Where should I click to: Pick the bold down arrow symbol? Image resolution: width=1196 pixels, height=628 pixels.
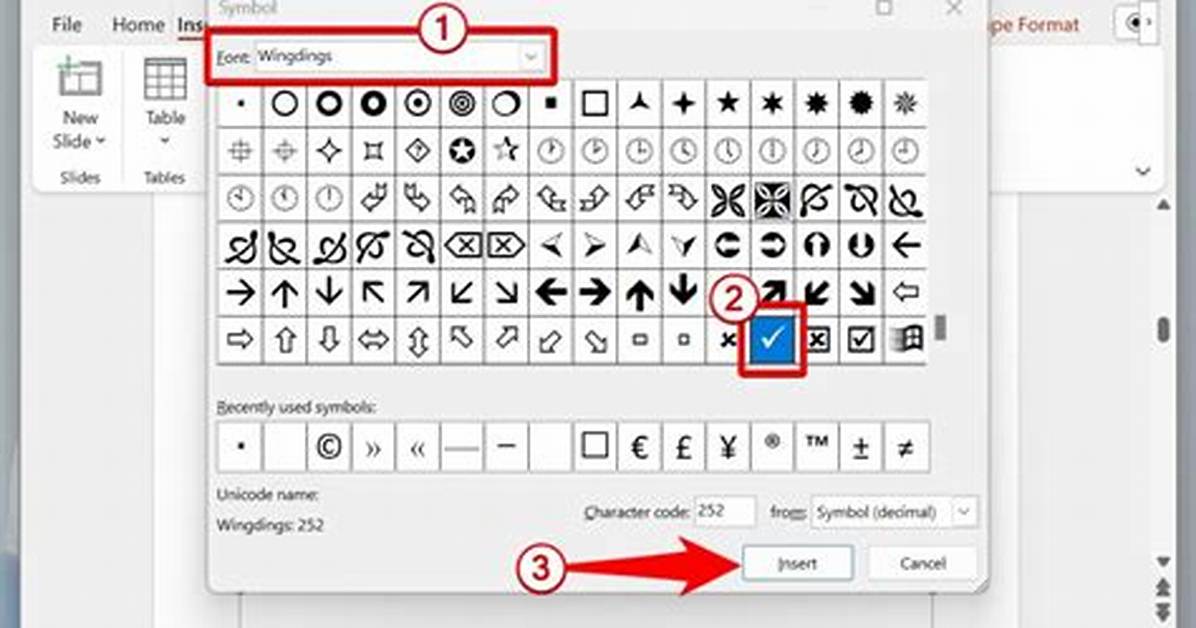683,292
